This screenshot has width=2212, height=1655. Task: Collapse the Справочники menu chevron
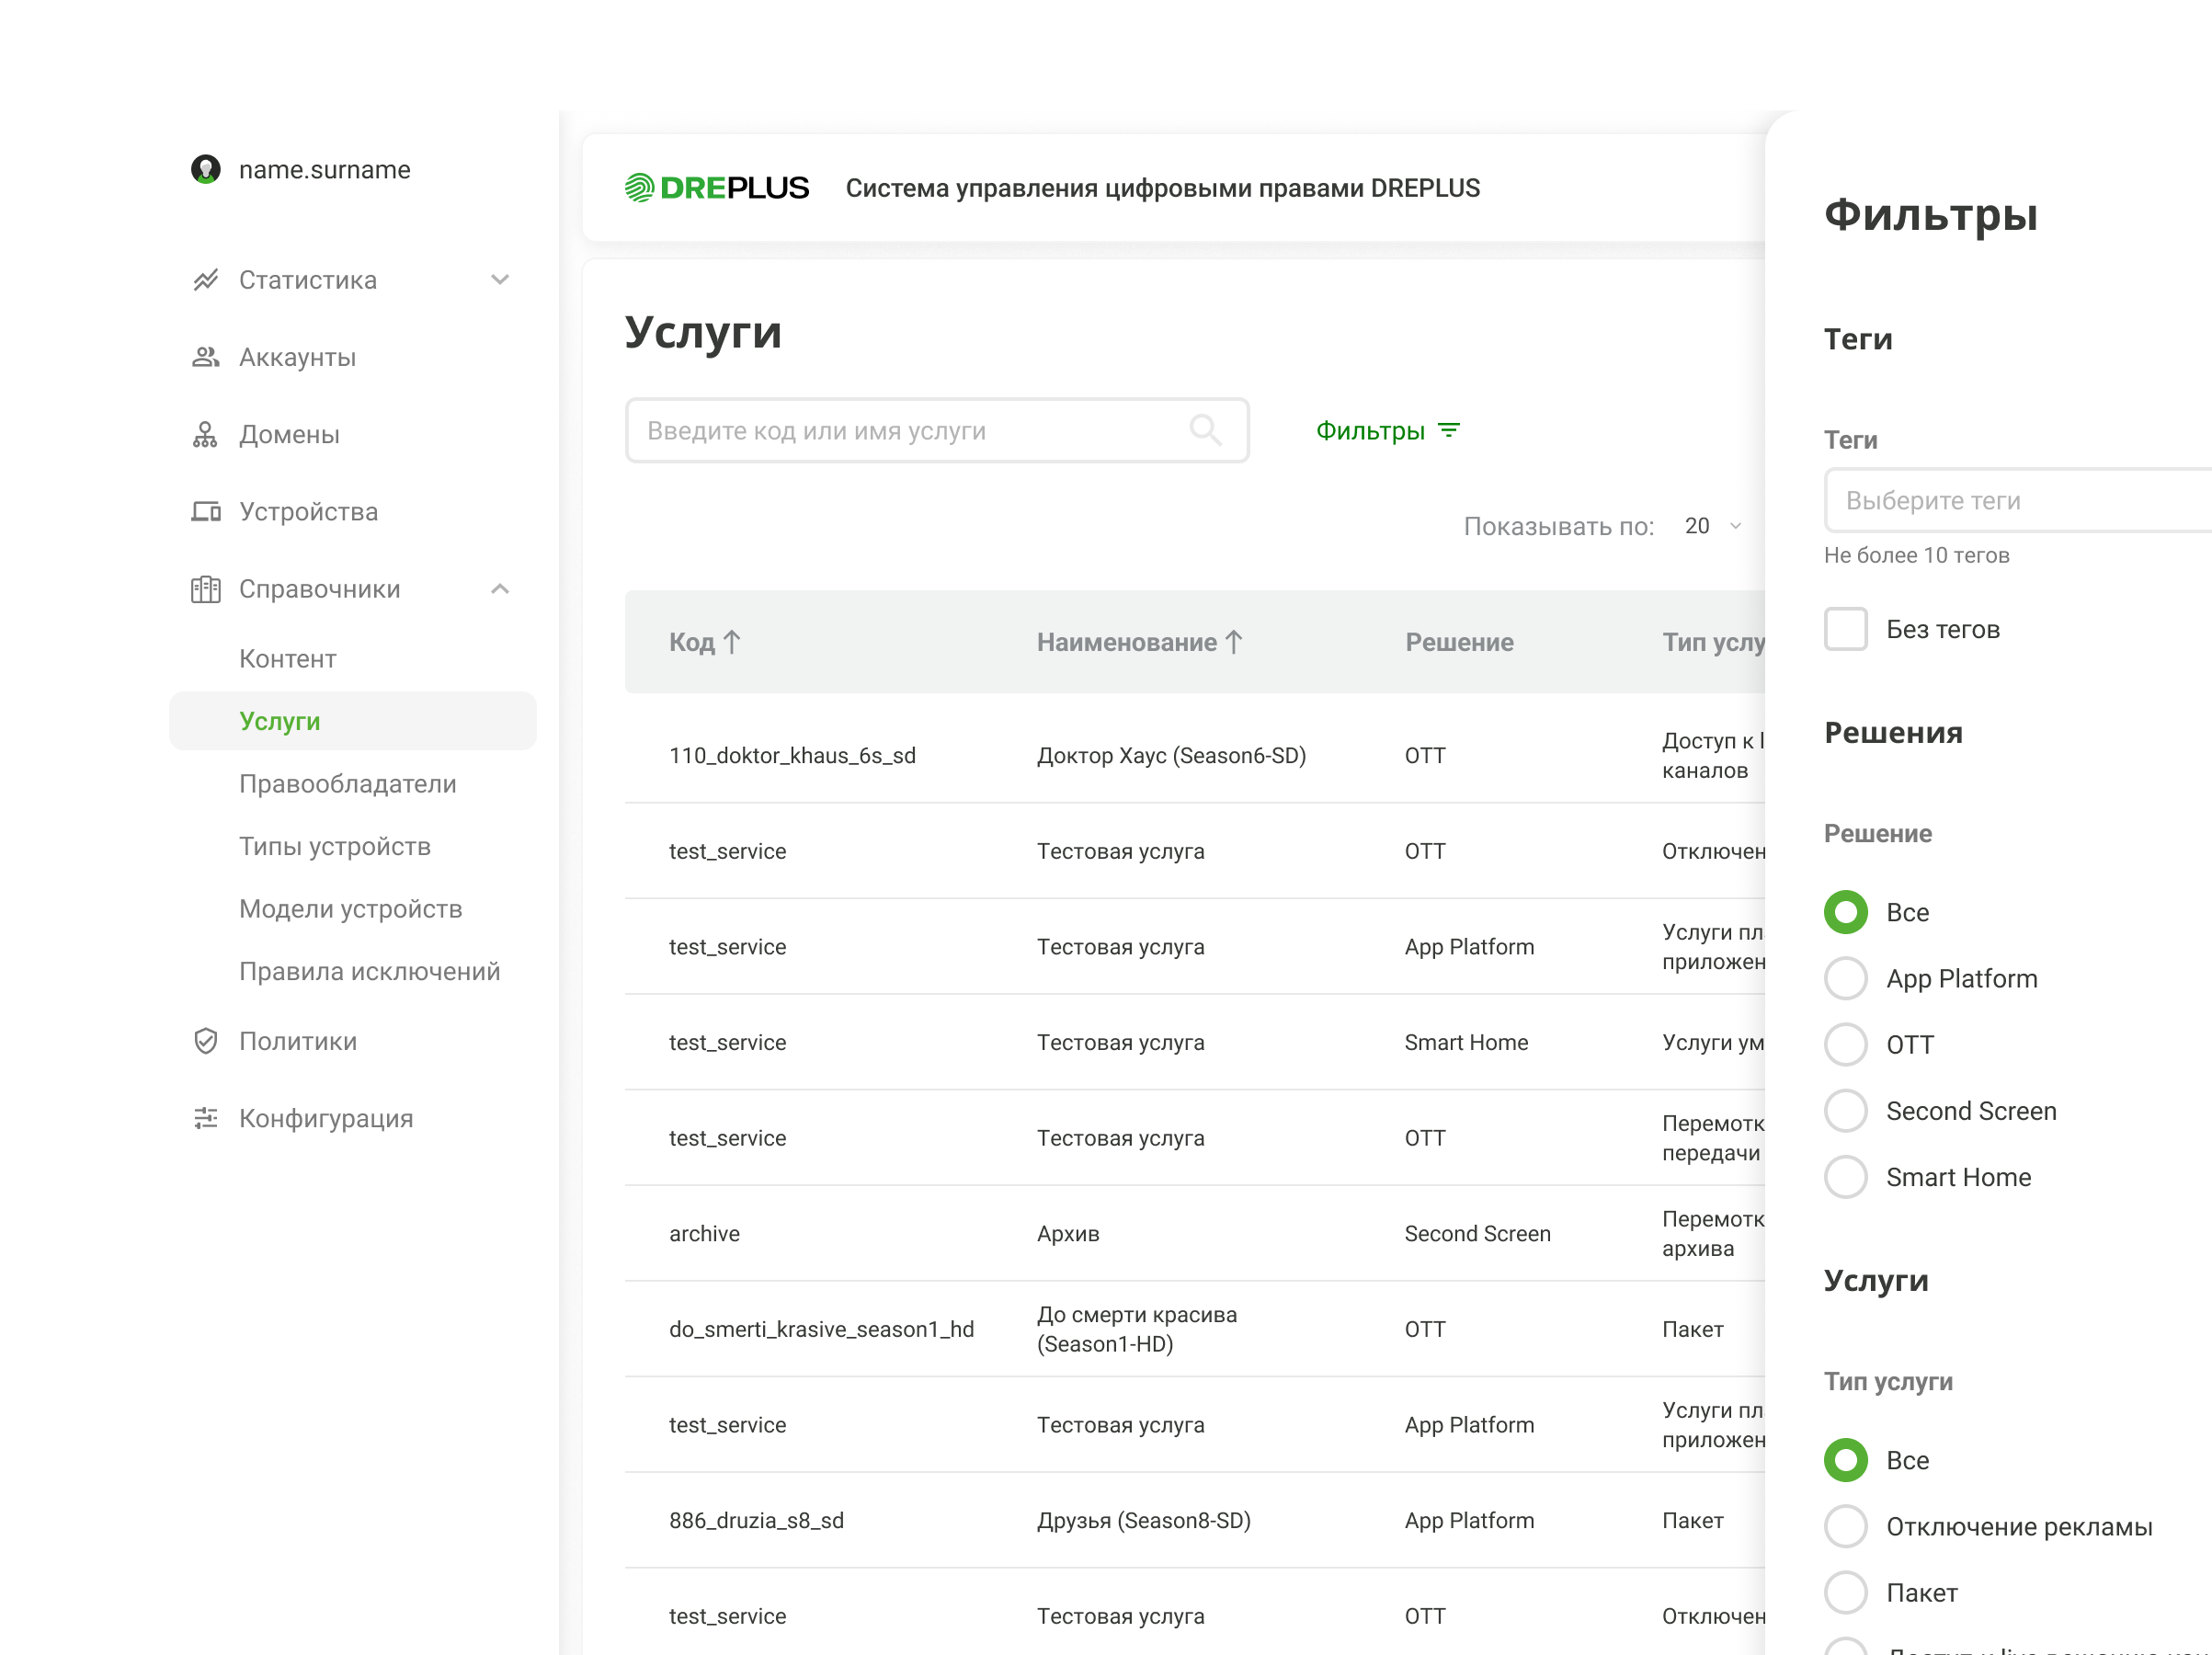(500, 589)
